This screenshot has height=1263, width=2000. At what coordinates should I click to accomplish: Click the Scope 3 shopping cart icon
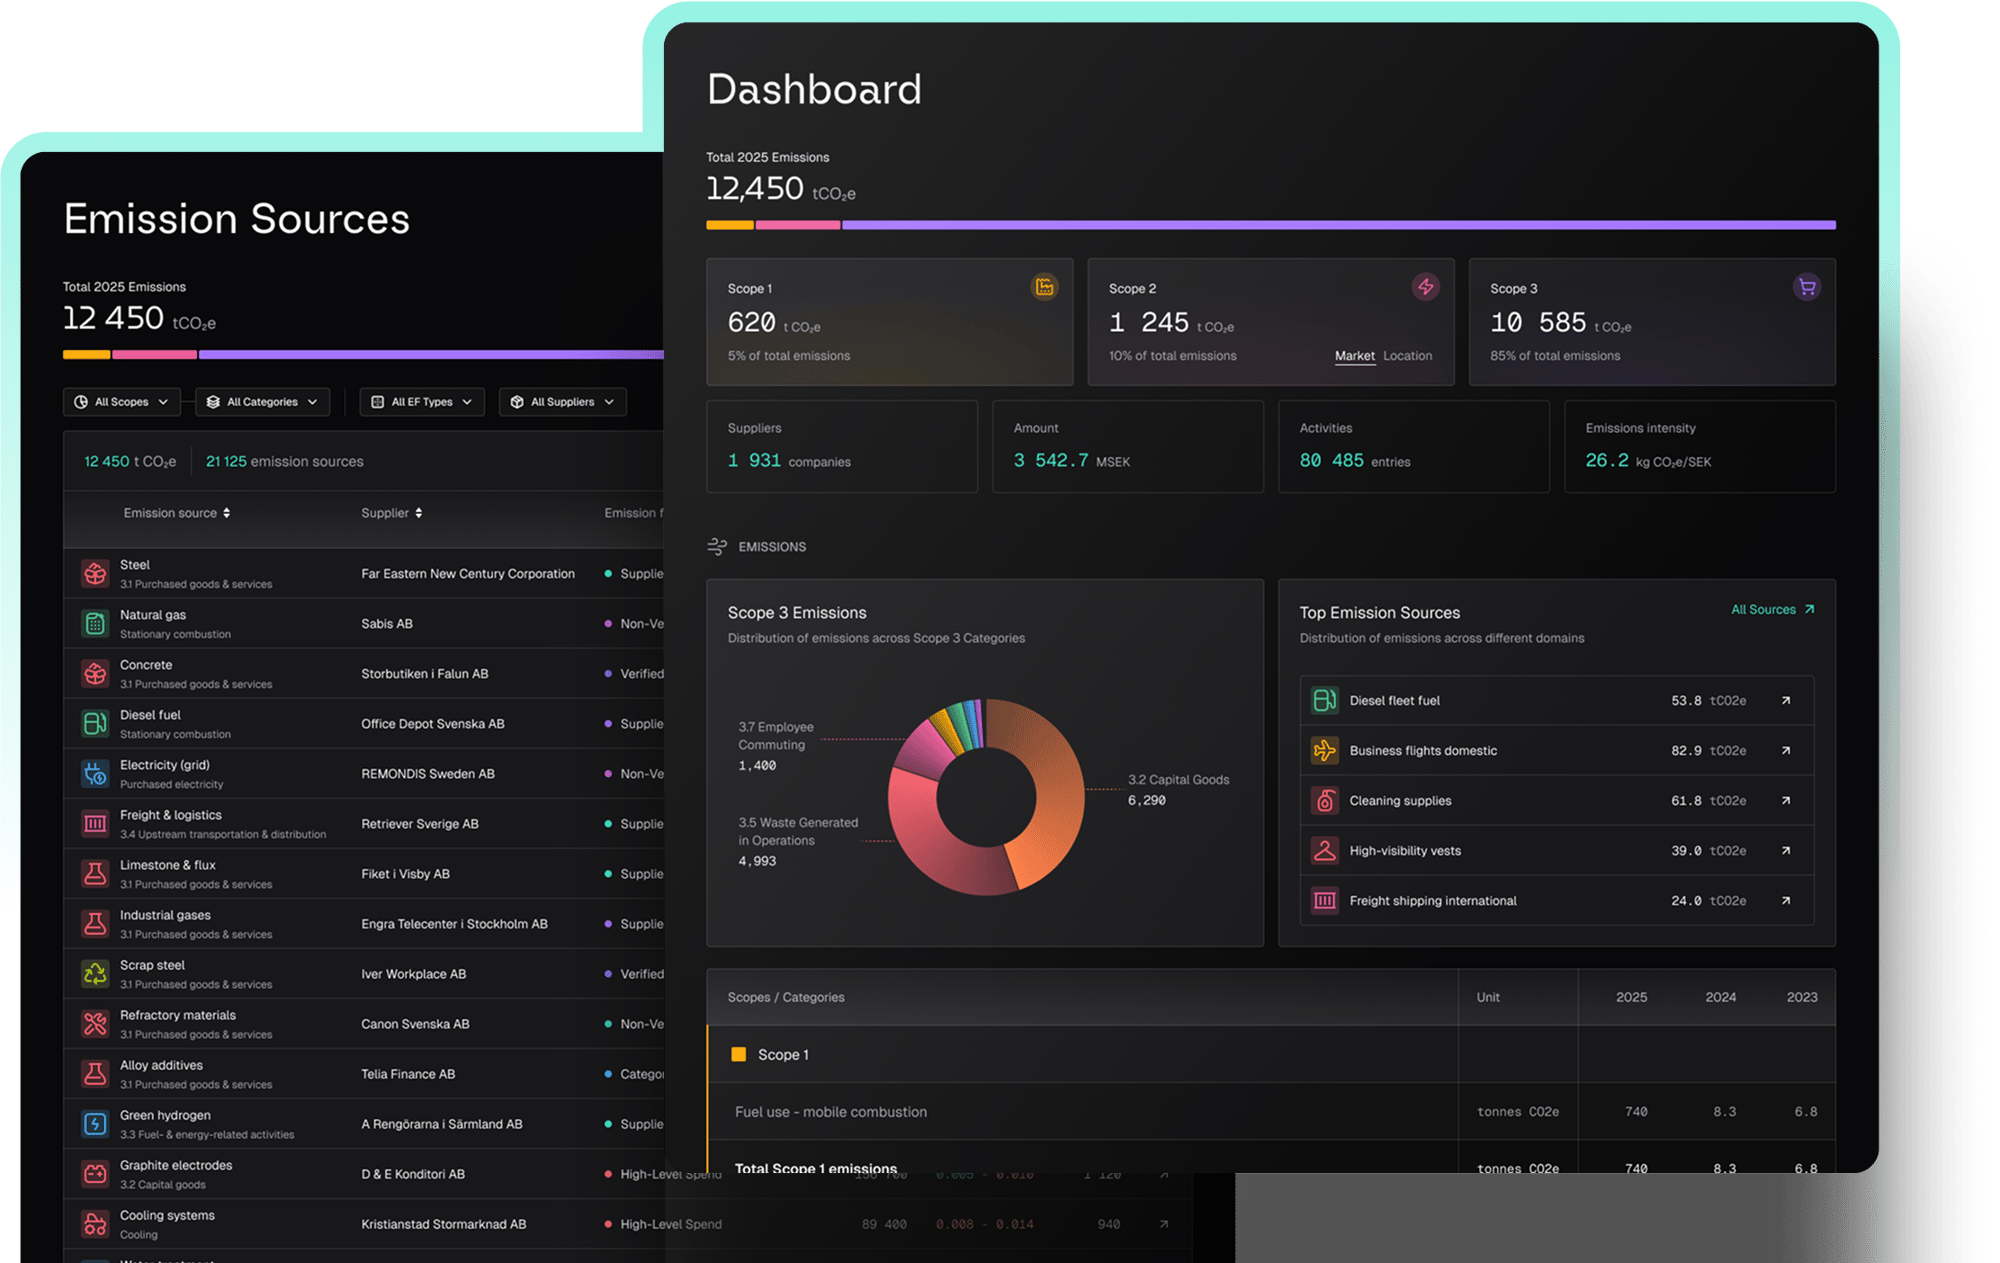(1806, 287)
